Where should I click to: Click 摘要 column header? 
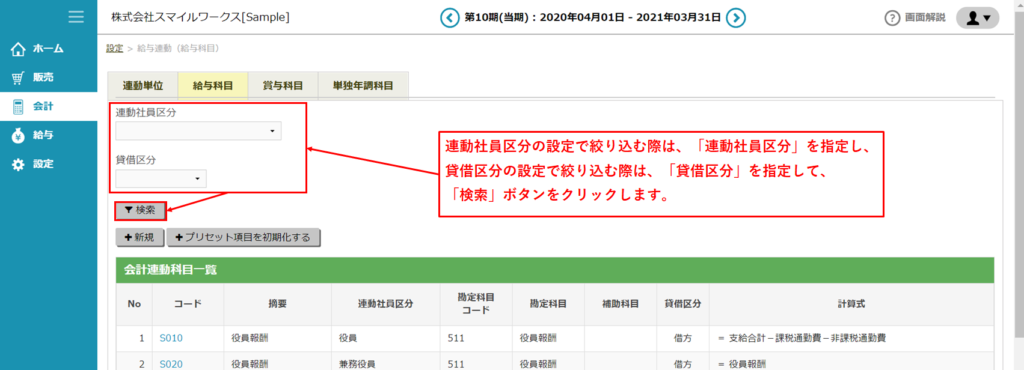pos(278,305)
